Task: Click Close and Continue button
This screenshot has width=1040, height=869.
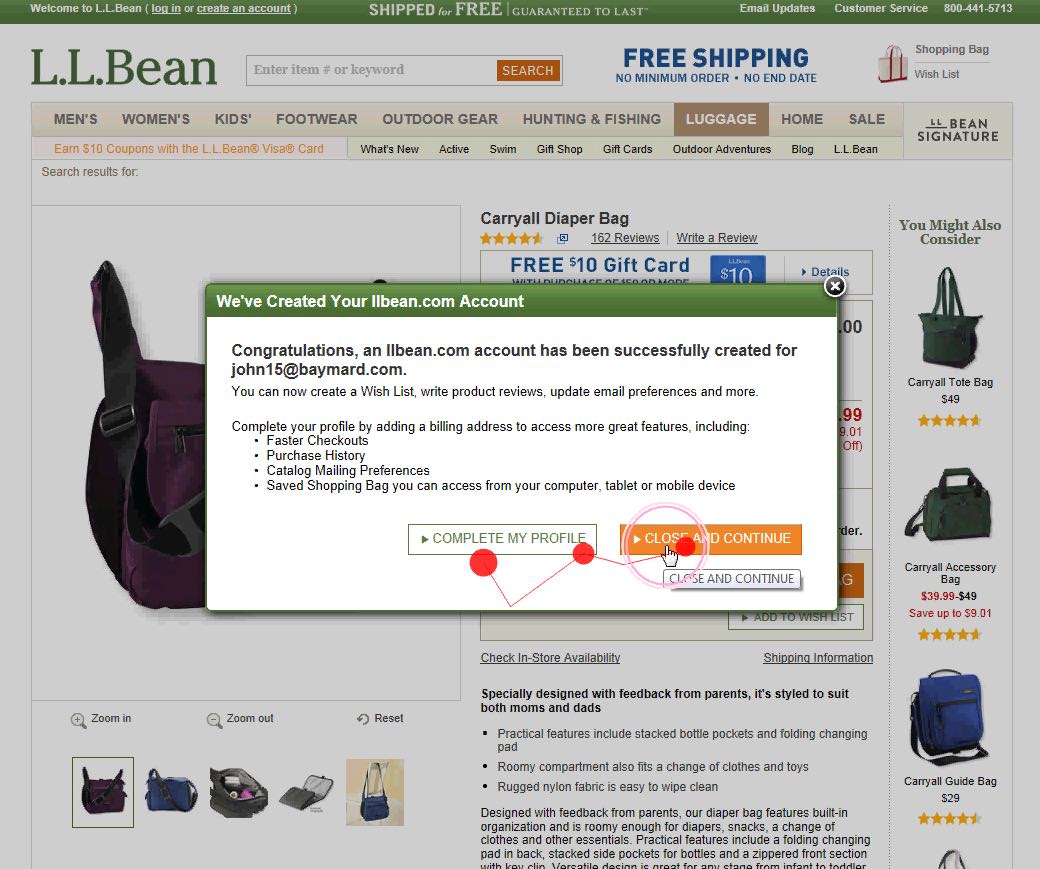Action: click(x=710, y=539)
